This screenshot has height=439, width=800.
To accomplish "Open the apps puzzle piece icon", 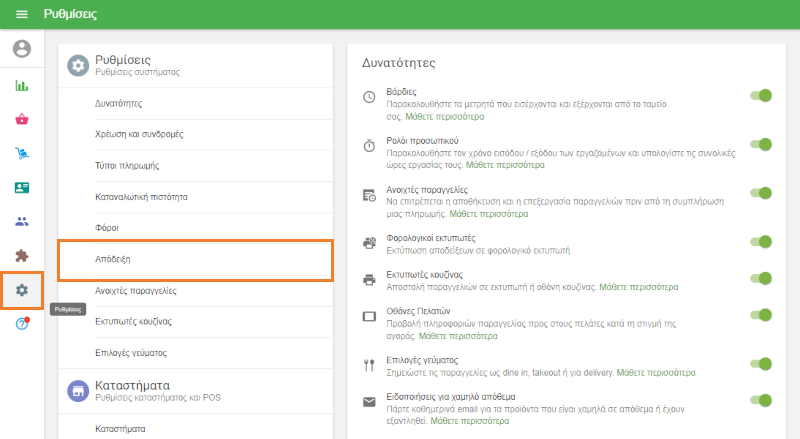I will pos(22,255).
